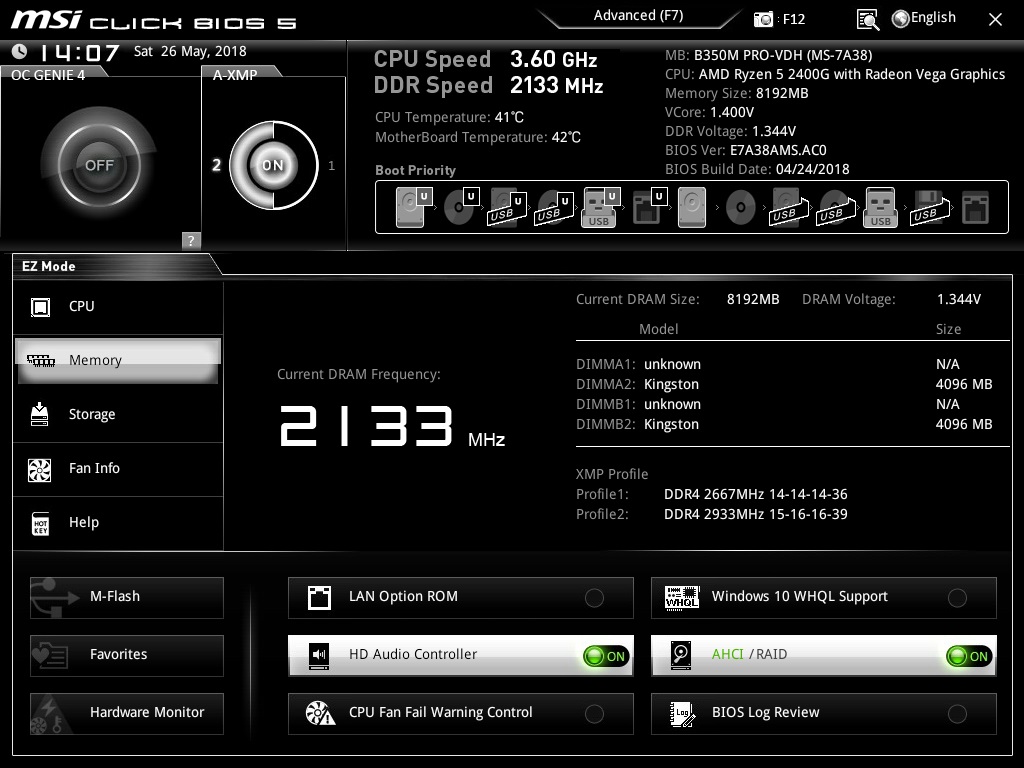Click the Hot Key icon beside Help
1024x768 pixels.
click(x=40, y=523)
